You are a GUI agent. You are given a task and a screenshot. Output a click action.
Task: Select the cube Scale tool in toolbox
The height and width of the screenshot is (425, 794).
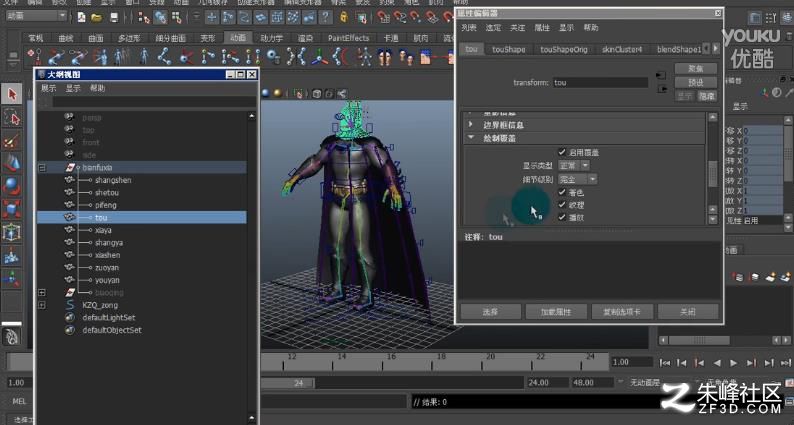coord(12,209)
